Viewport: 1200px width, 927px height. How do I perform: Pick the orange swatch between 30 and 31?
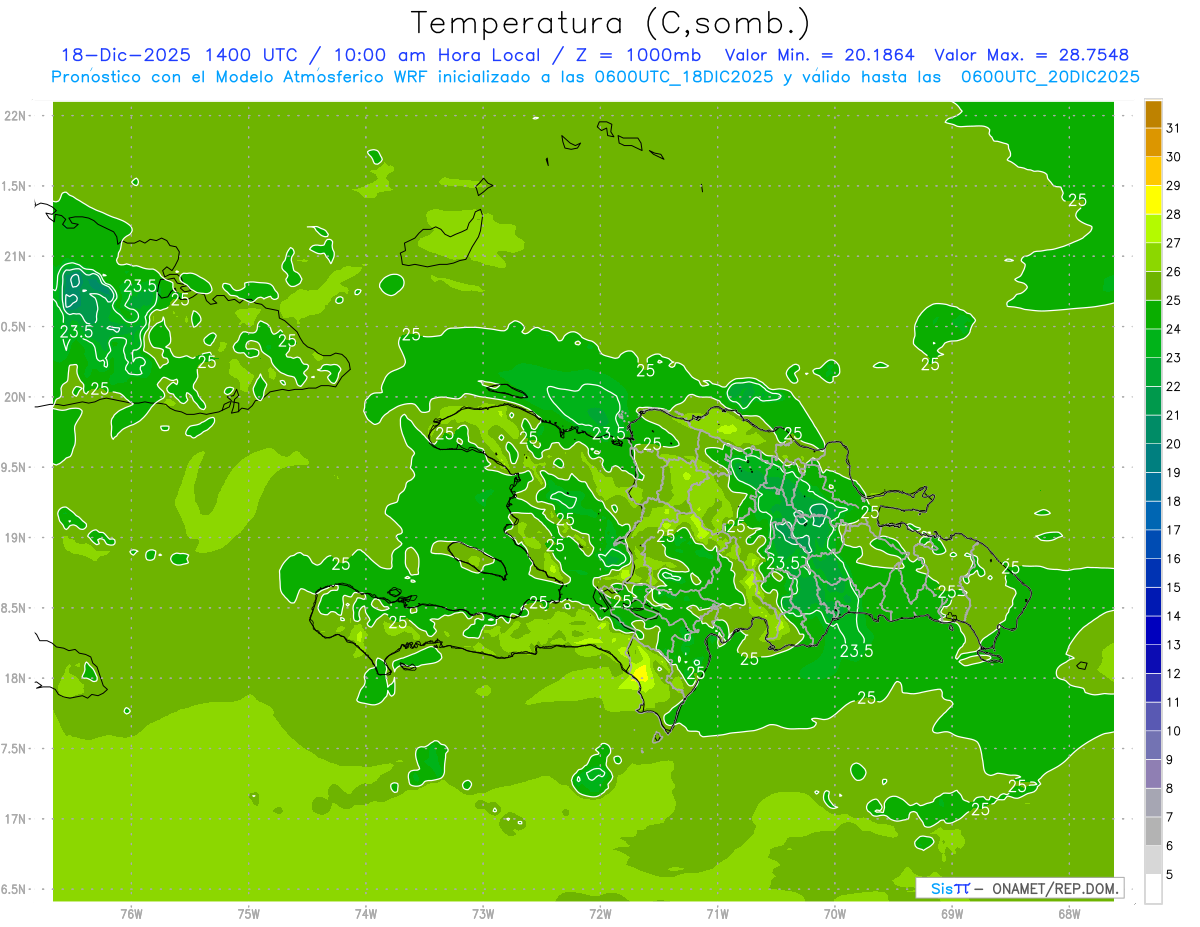(x=1153, y=142)
